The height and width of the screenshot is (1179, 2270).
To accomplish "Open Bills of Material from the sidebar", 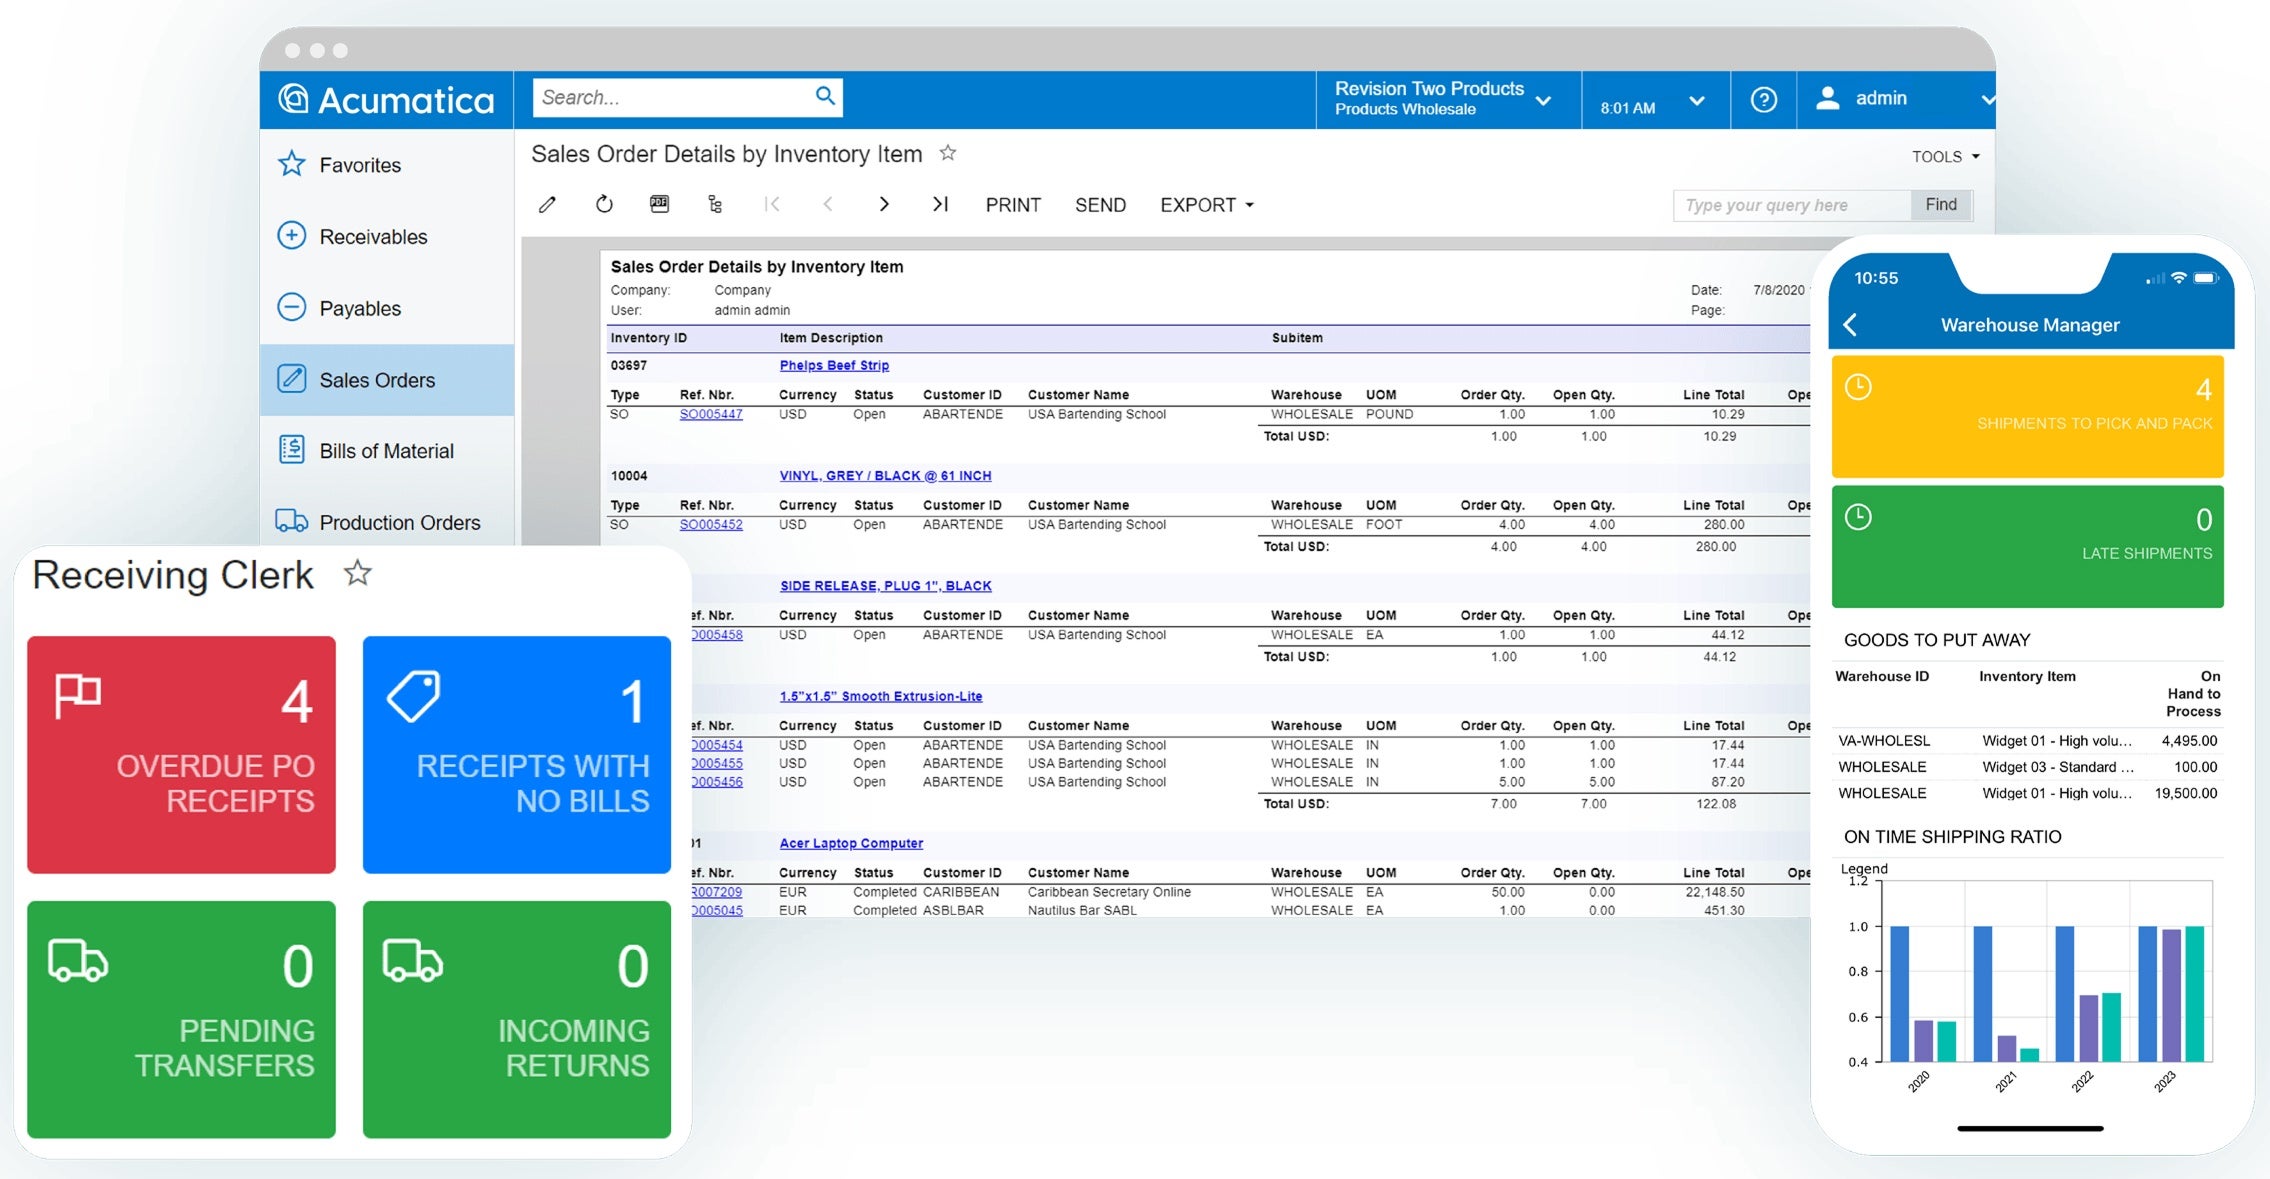I will [x=386, y=450].
